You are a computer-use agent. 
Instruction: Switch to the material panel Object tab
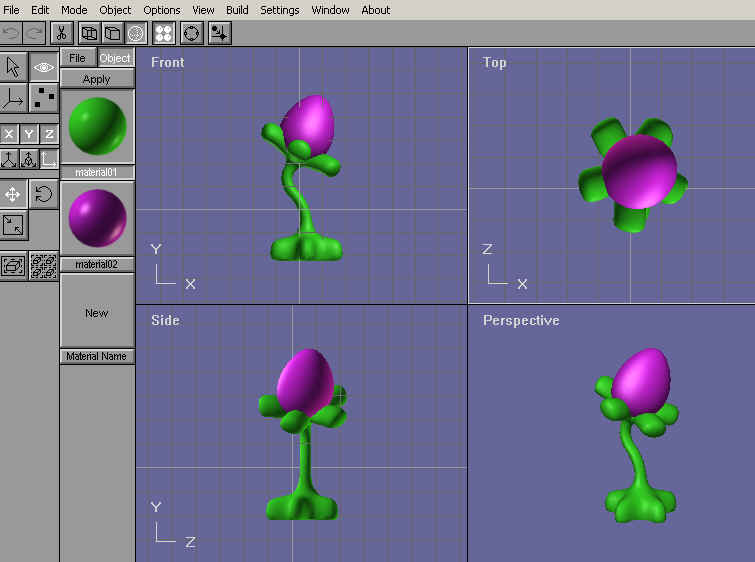[x=115, y=58]
